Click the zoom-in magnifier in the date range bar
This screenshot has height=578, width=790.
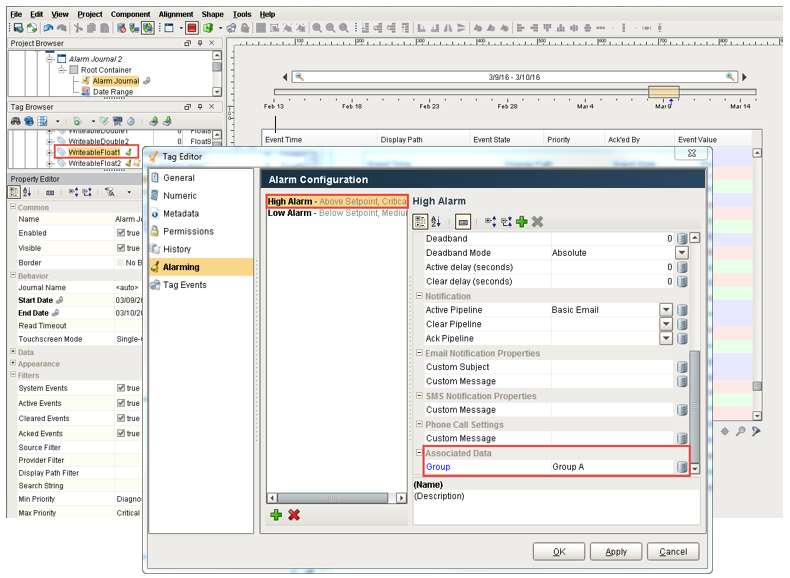click(730, 77)
